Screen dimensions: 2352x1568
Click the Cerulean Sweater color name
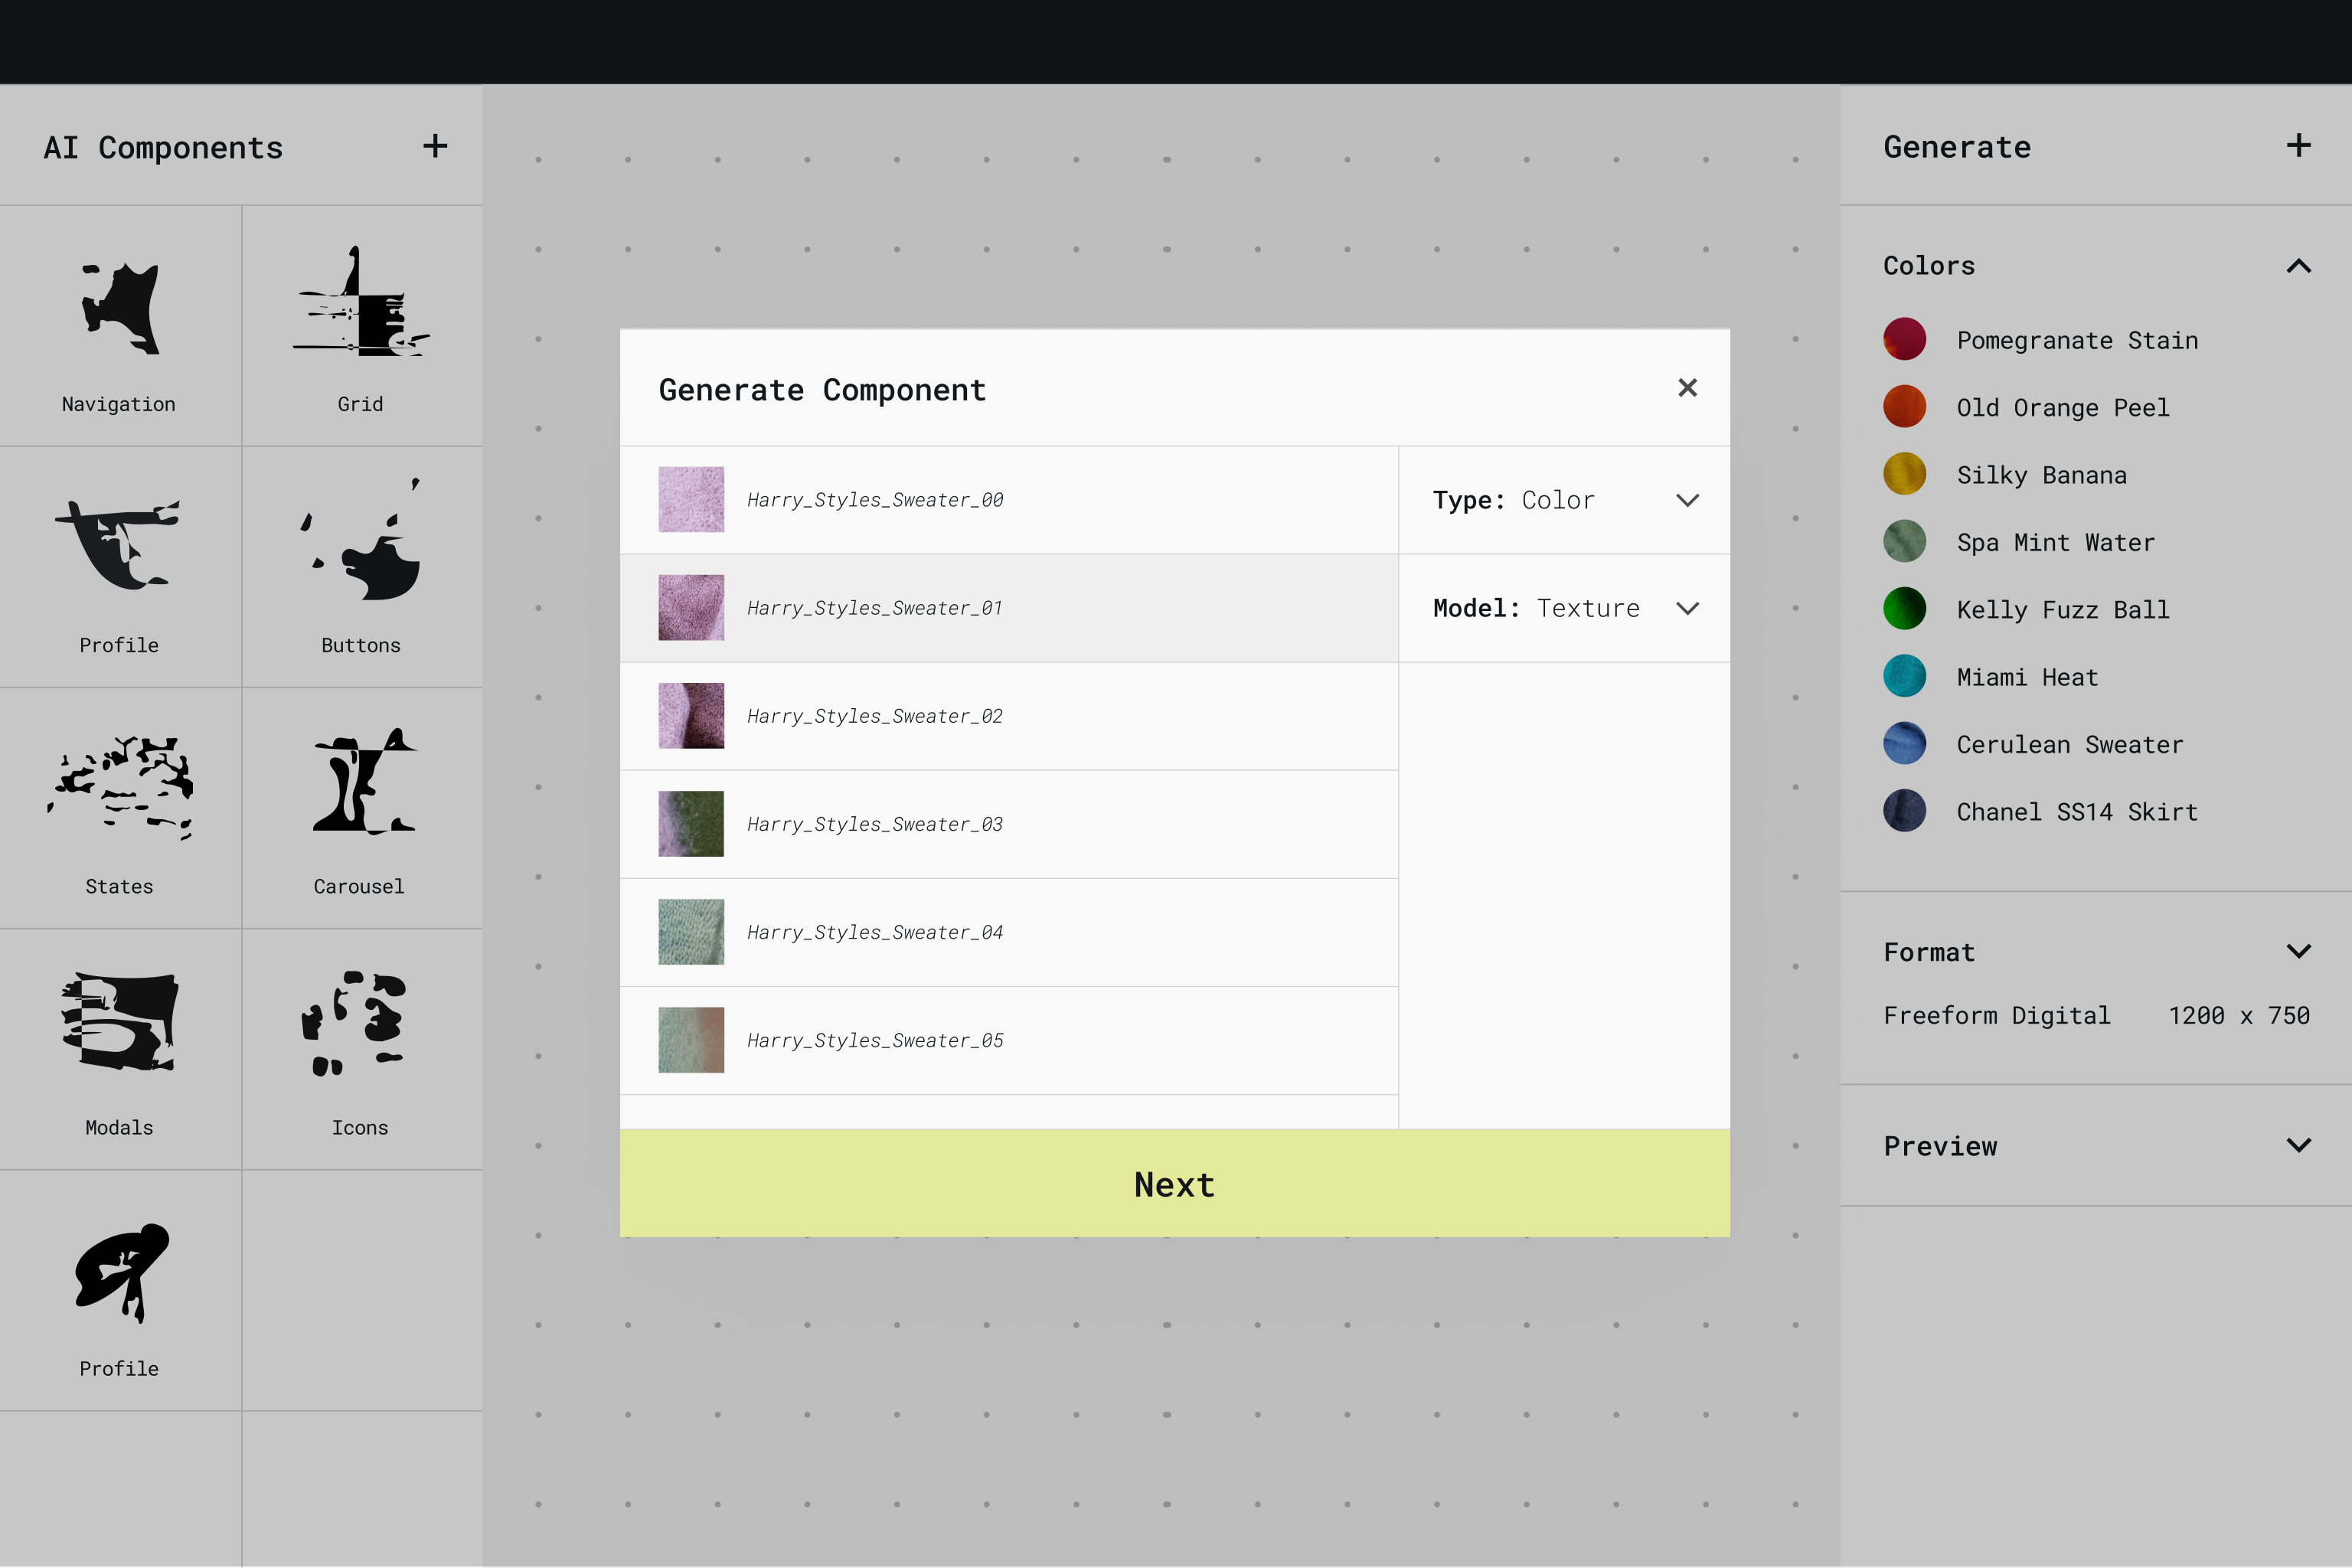[2070, 745]
